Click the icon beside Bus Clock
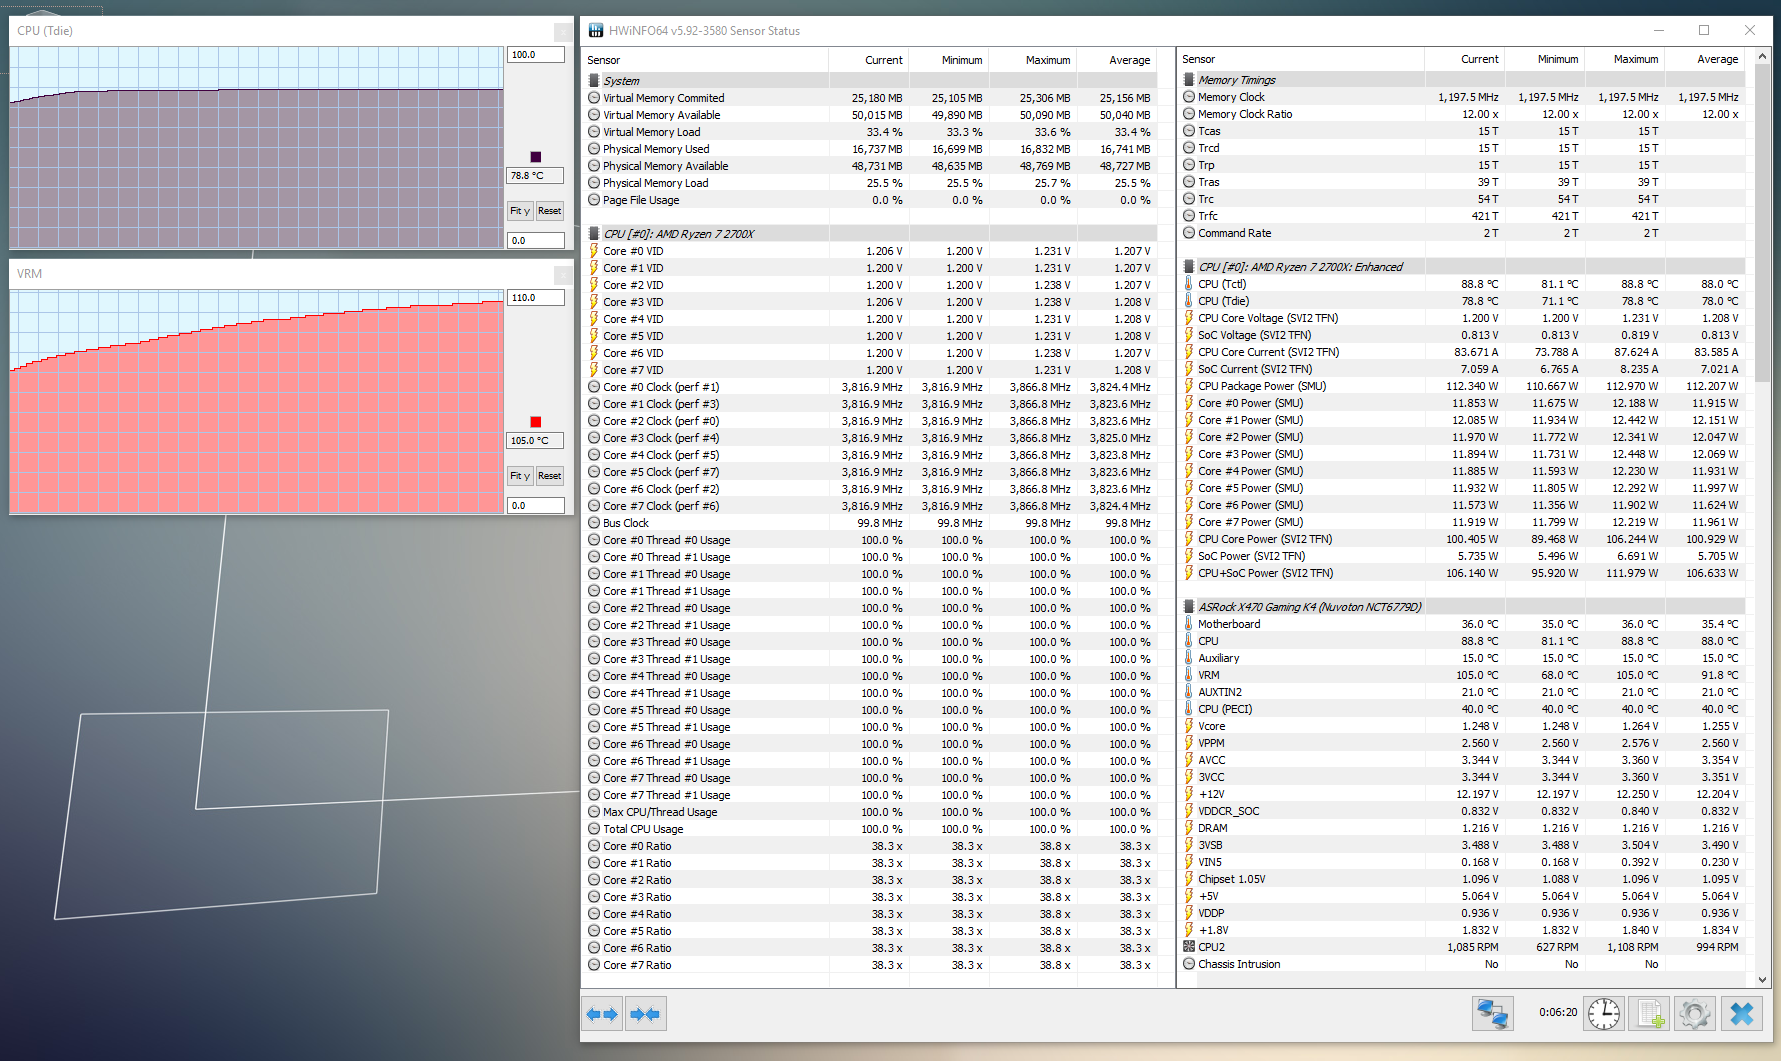 click(x=594, y=523)
